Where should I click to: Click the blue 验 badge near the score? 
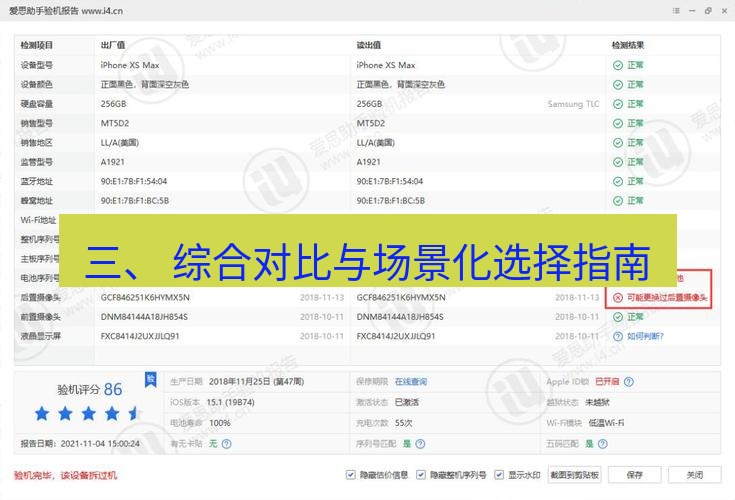[150, 380]
